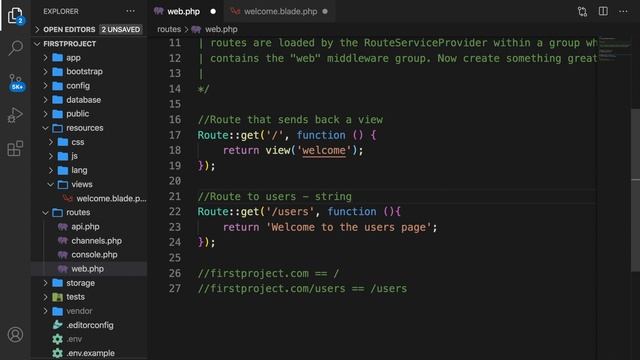
Task: Place cursor in '/users' route string
Action: pyautogui.click(x=290, y=211)
